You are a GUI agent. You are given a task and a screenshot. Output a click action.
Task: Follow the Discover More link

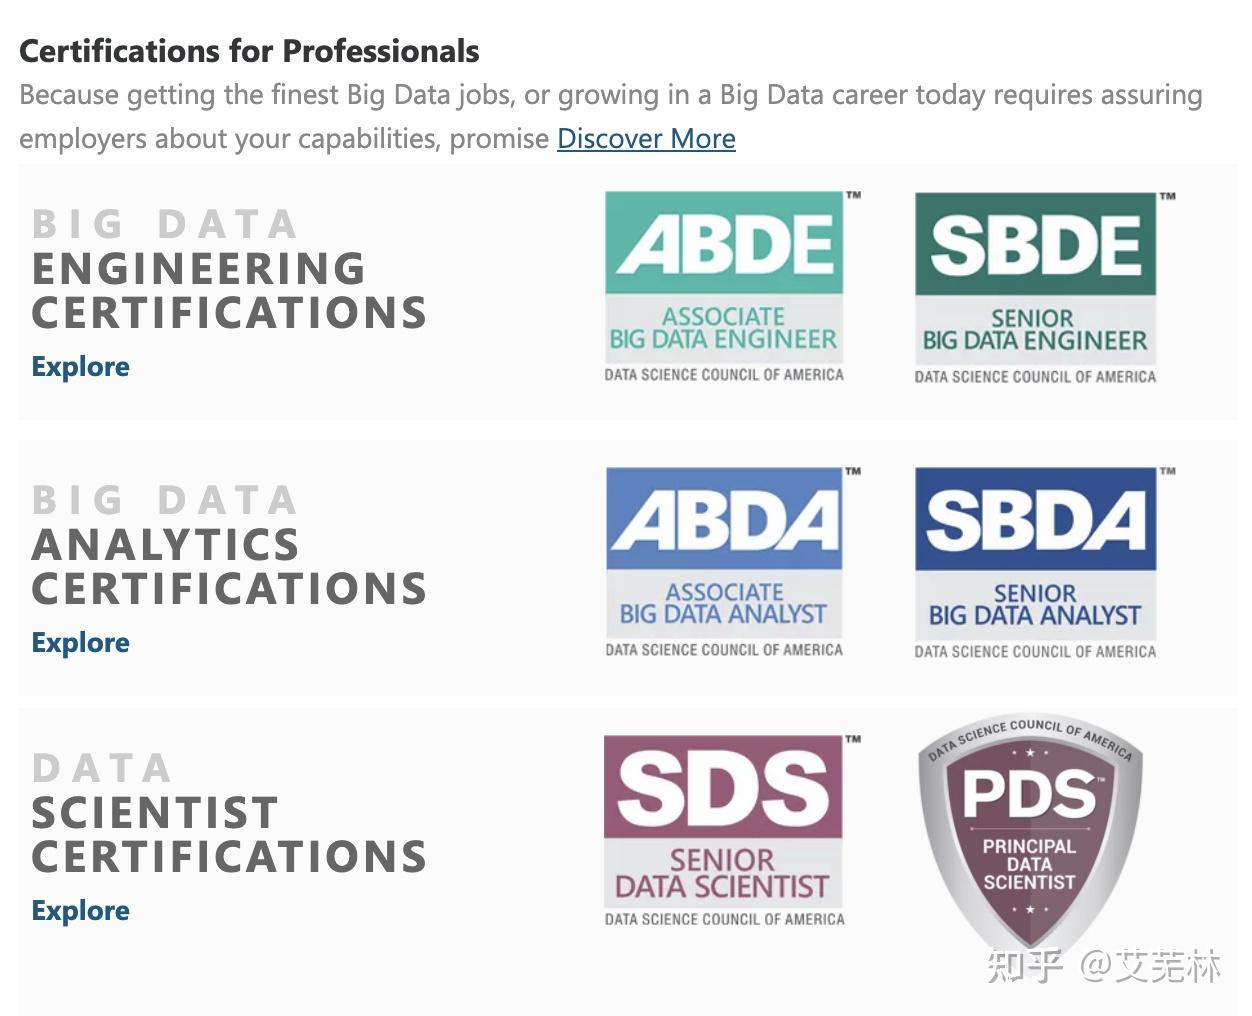point(646,138)
